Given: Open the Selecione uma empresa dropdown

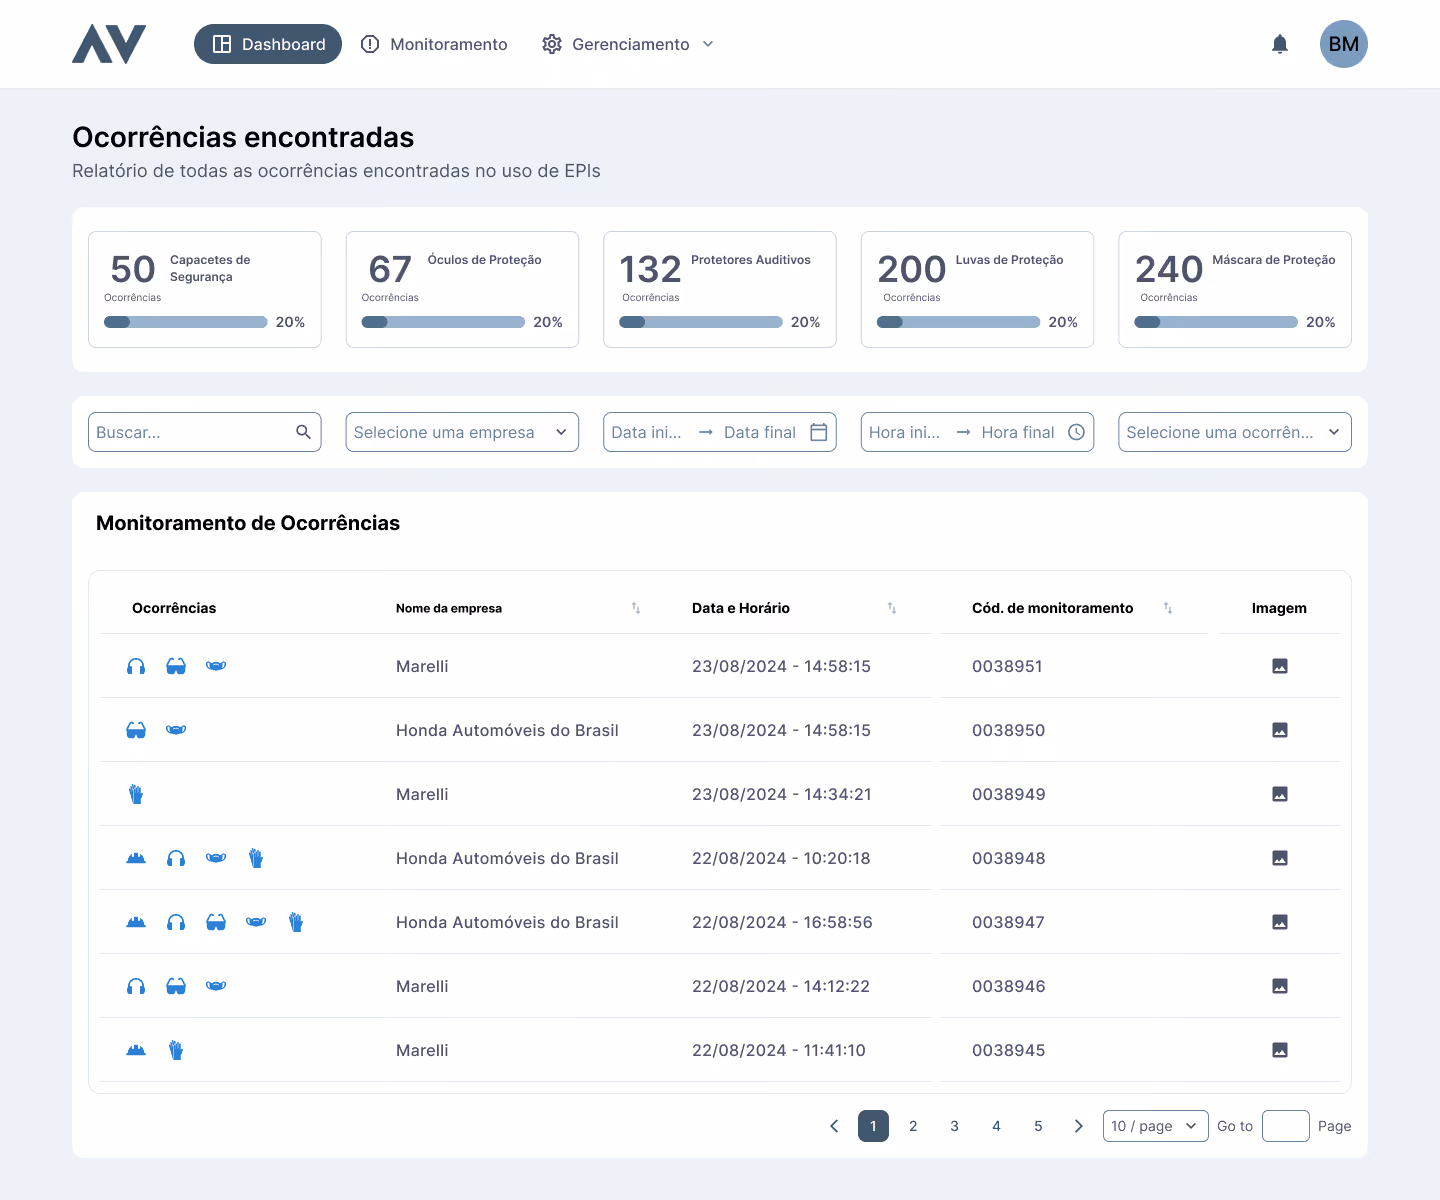Looking at the screenshot, I should pyautogui.click(x=461, y=432).
